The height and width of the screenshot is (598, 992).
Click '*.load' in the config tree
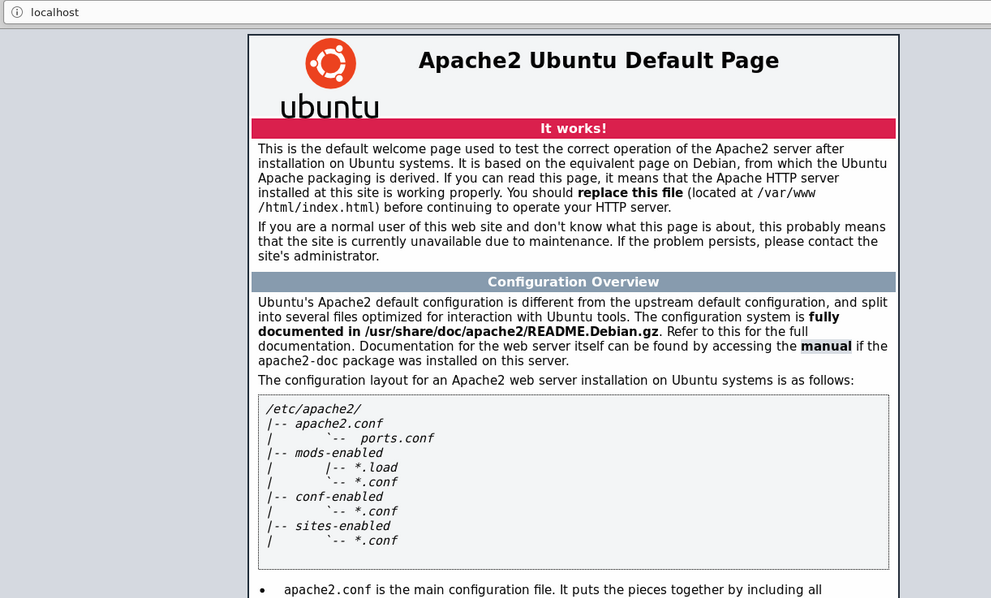[375, 468]
